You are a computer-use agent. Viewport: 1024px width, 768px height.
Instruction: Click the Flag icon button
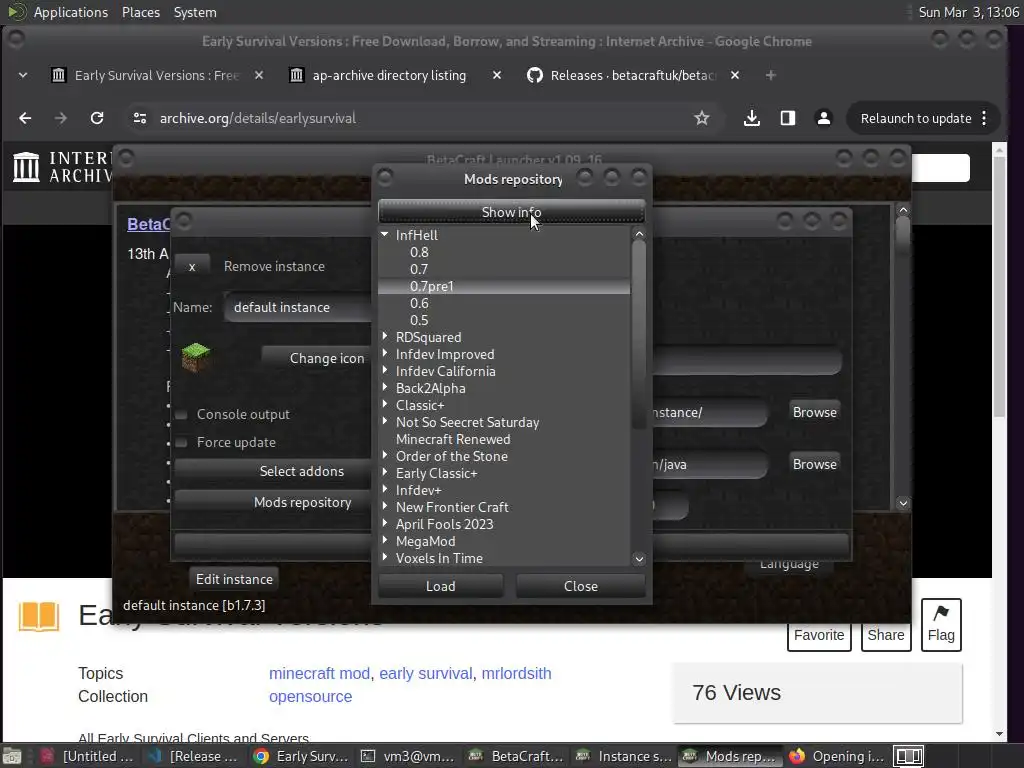pyautogui.click(x=941, y=624)
